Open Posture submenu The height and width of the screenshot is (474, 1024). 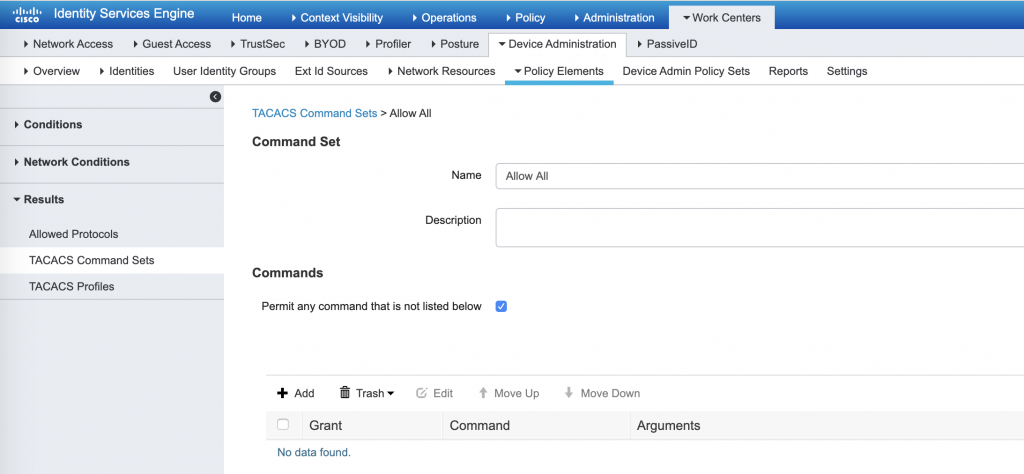pyautogui.click(x=455, y=44)
